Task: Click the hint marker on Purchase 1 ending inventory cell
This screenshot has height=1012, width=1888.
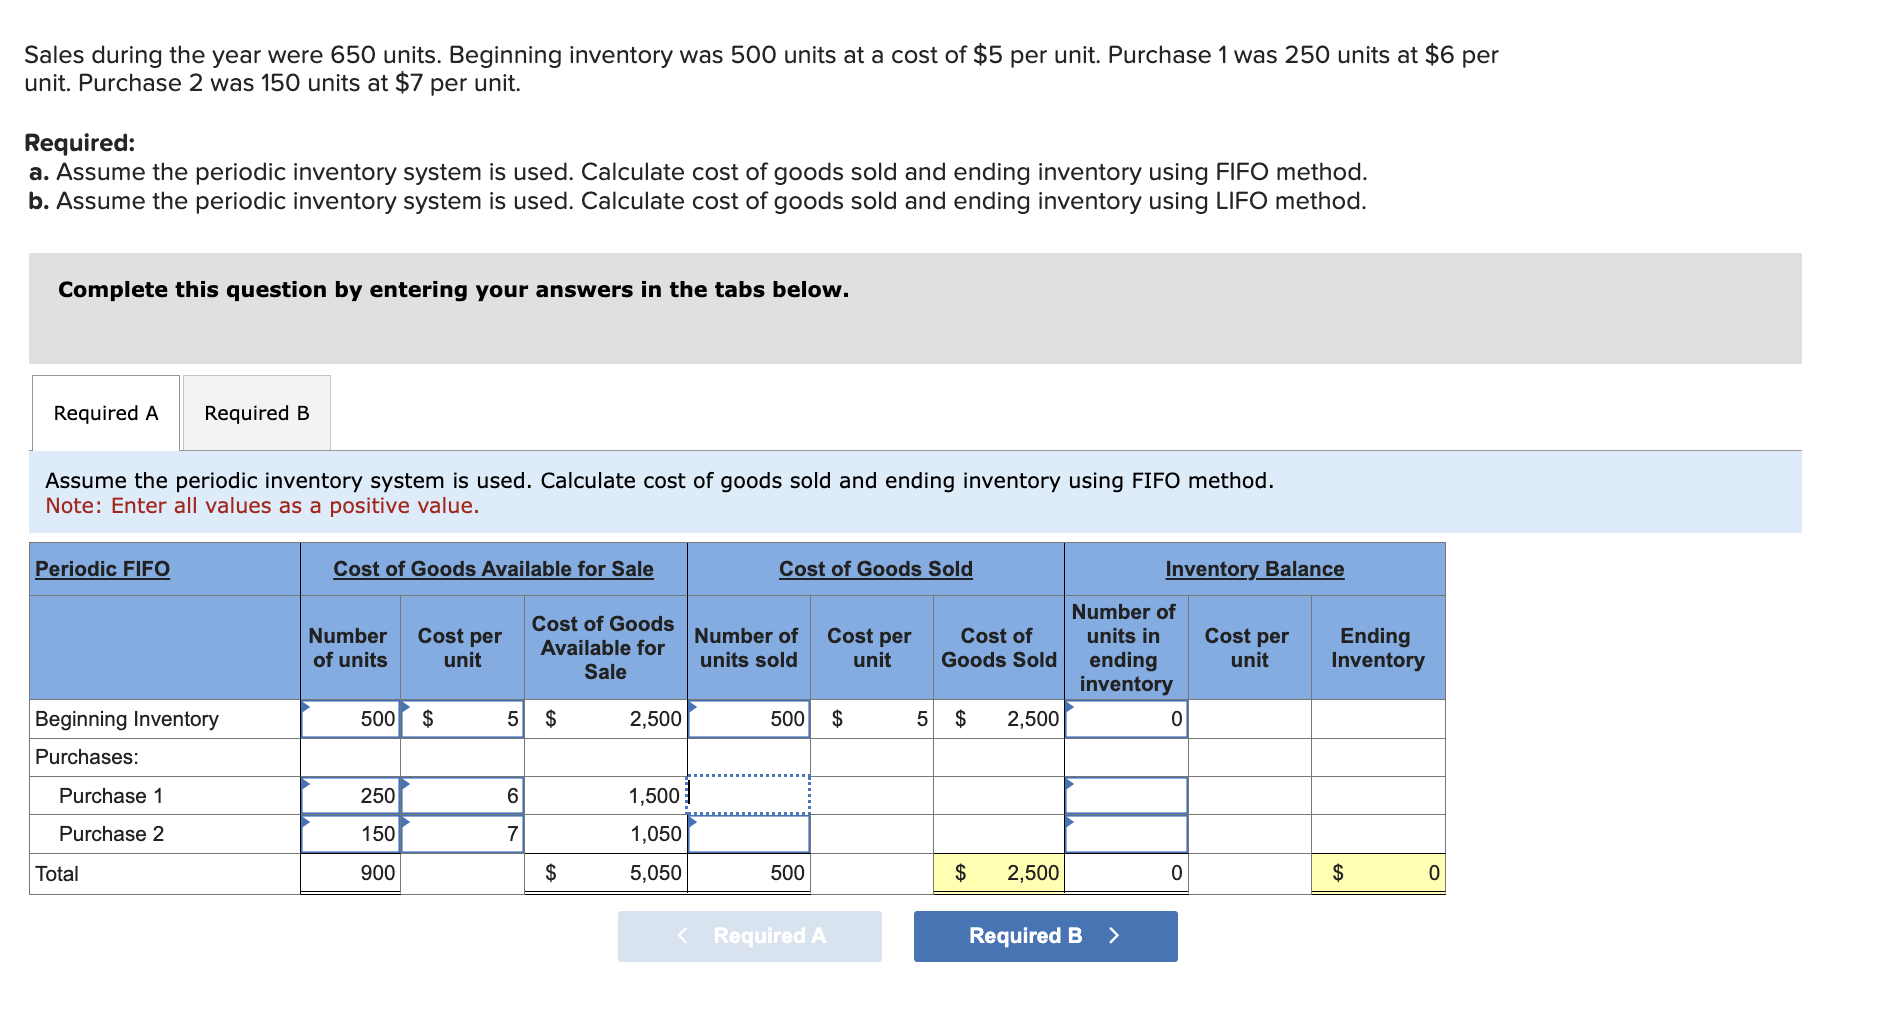Action: pyautogui.click(x=1070, y=784)
